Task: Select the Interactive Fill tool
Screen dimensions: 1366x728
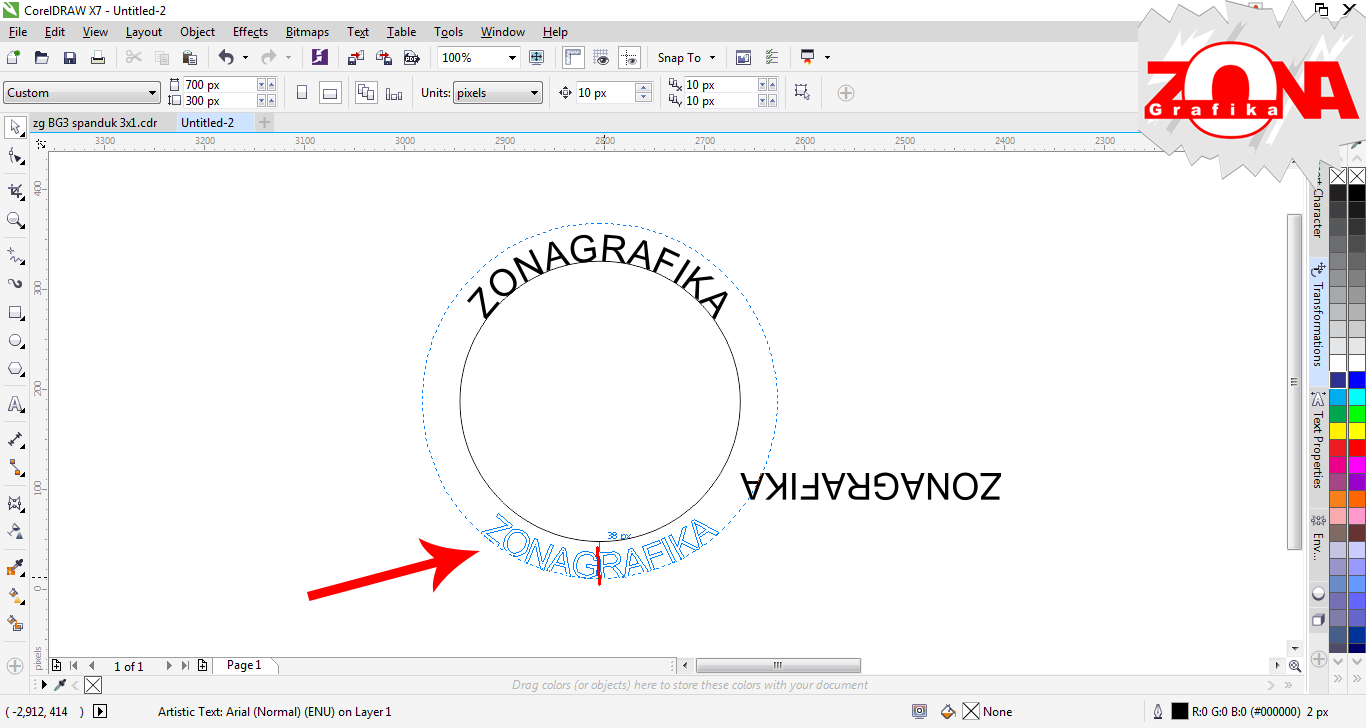Action: pyautogui.click(x=15, y=596)
